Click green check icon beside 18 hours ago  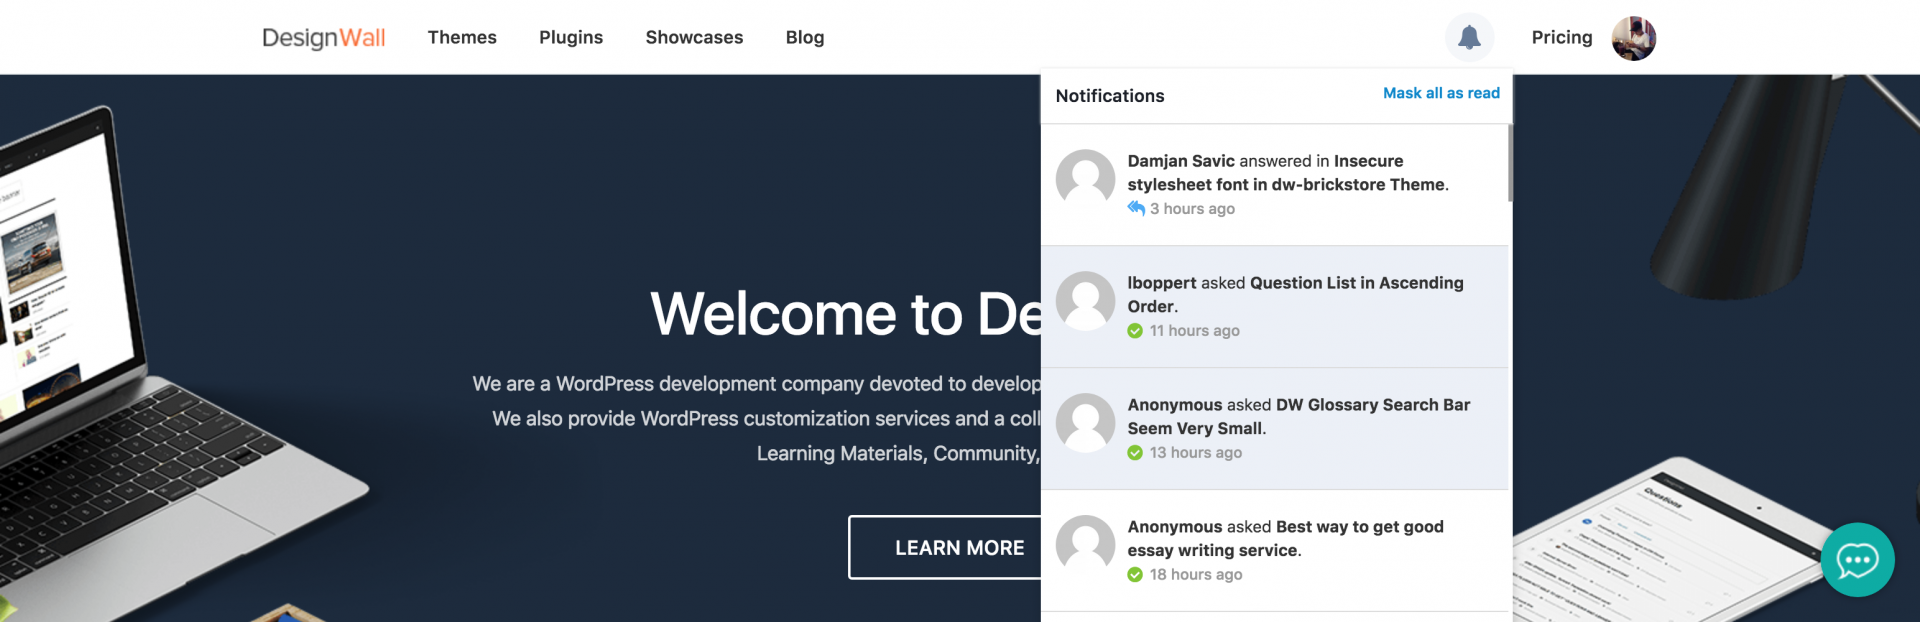[1135, 575]
